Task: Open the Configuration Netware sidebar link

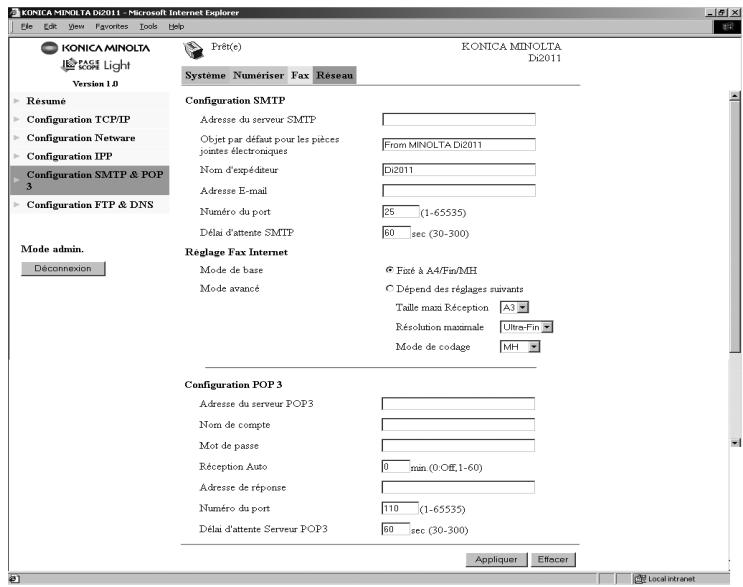Action: click(x=81, y=138)
